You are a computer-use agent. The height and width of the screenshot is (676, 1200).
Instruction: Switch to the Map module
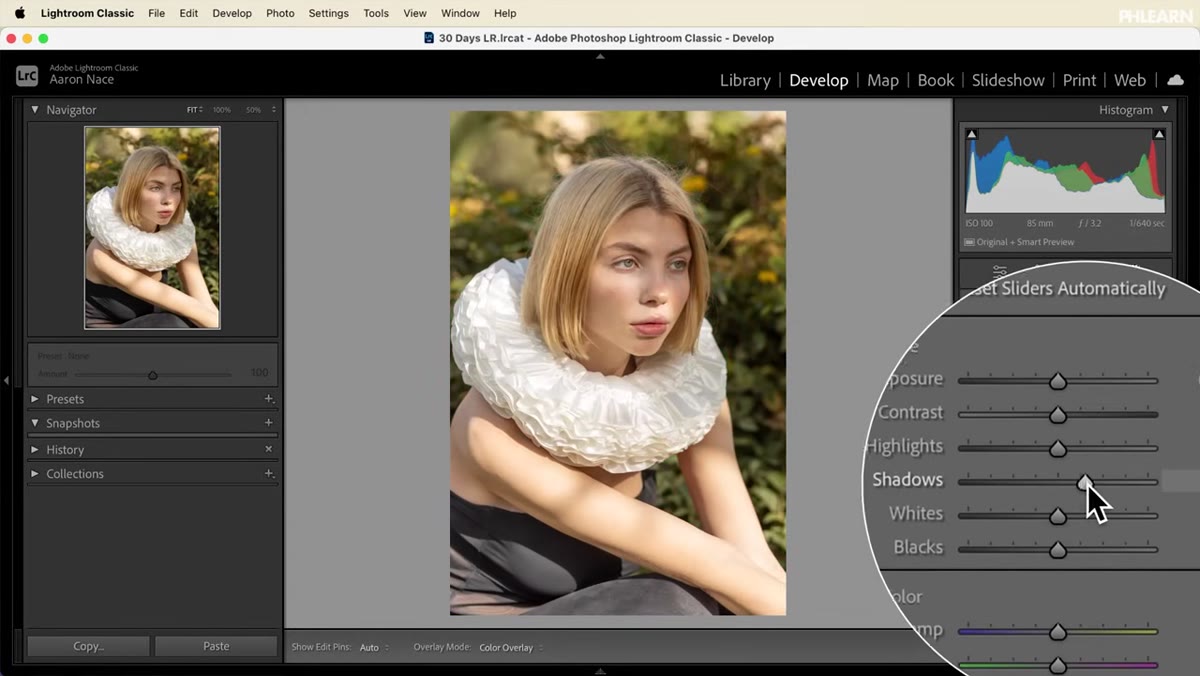tap(883, 80)
